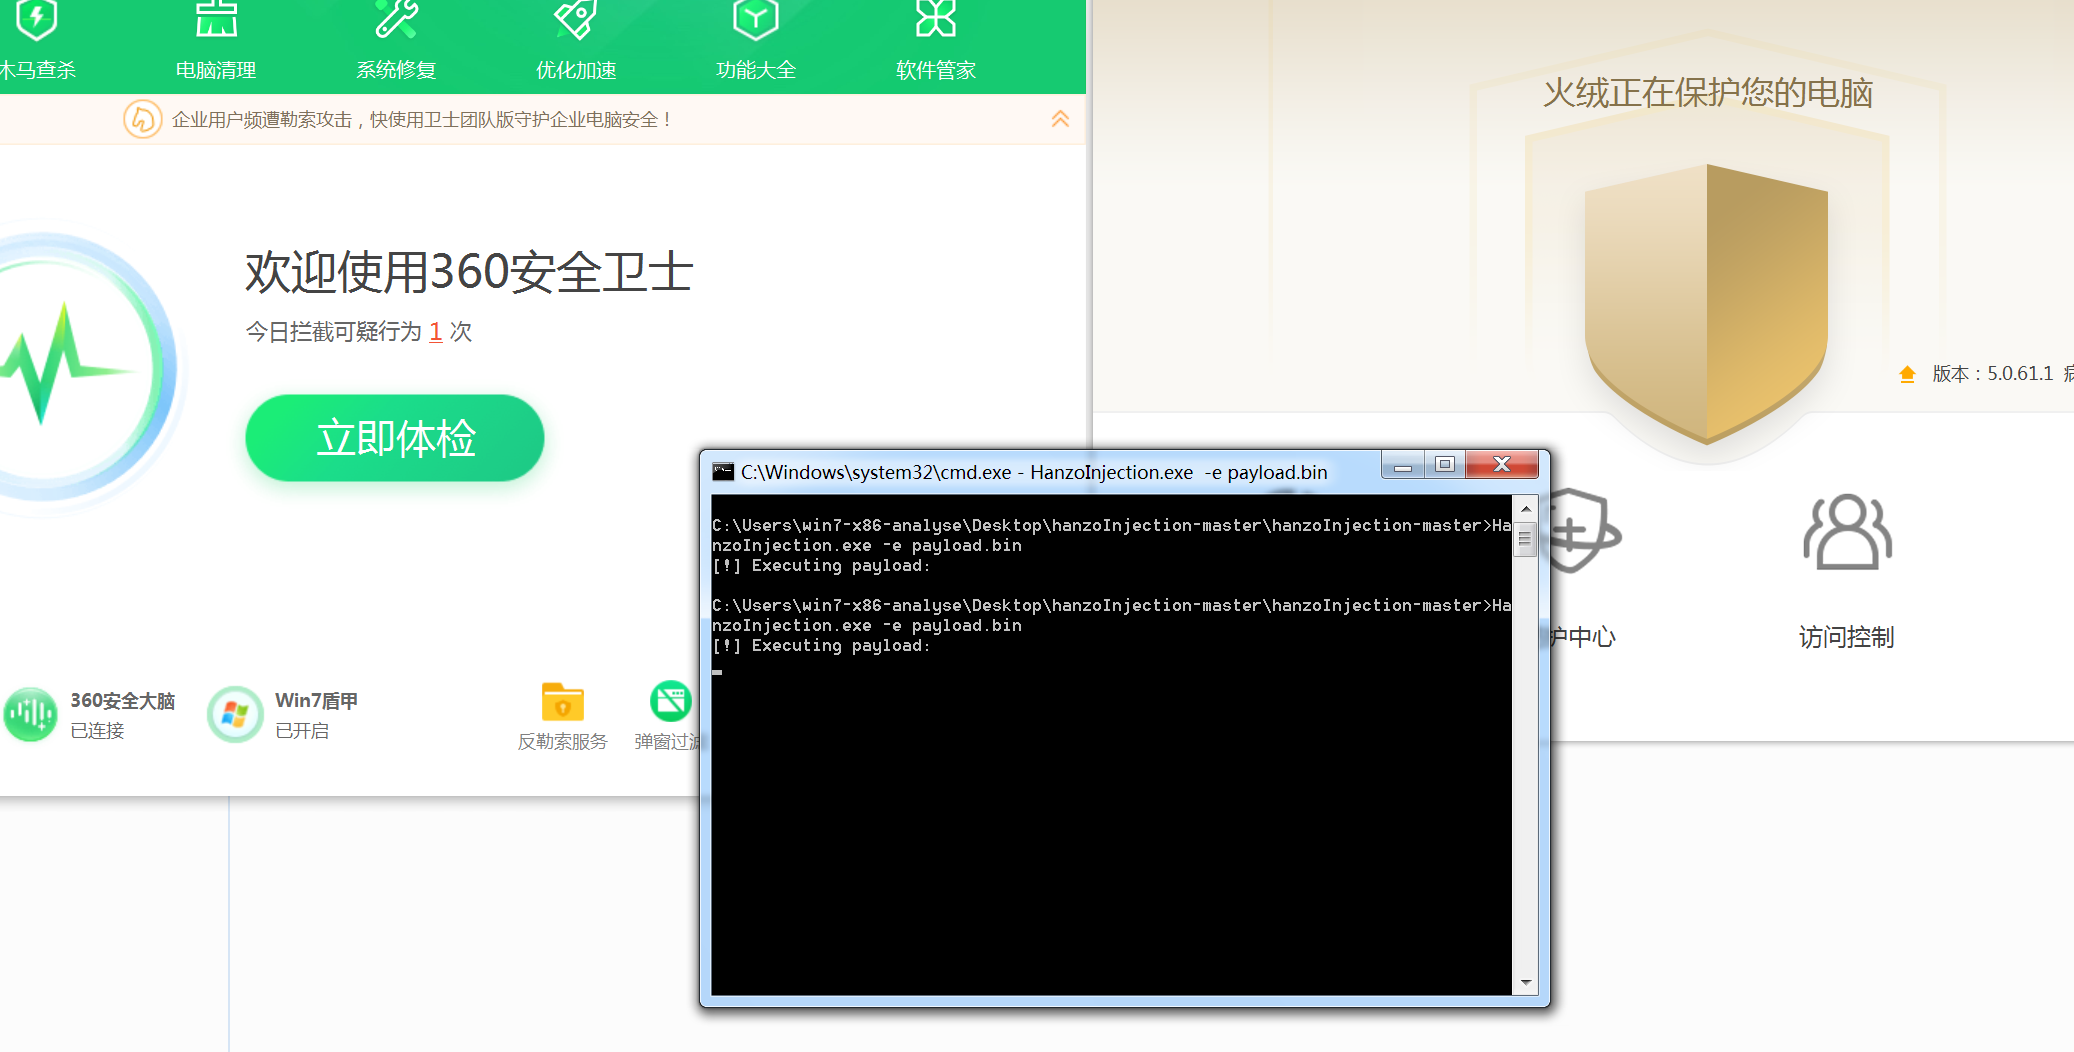This screenshot has height=1052, width=2074.
Task: Open the 木马查杀 trojan scan icon
Action: click(x=37, y=18)
